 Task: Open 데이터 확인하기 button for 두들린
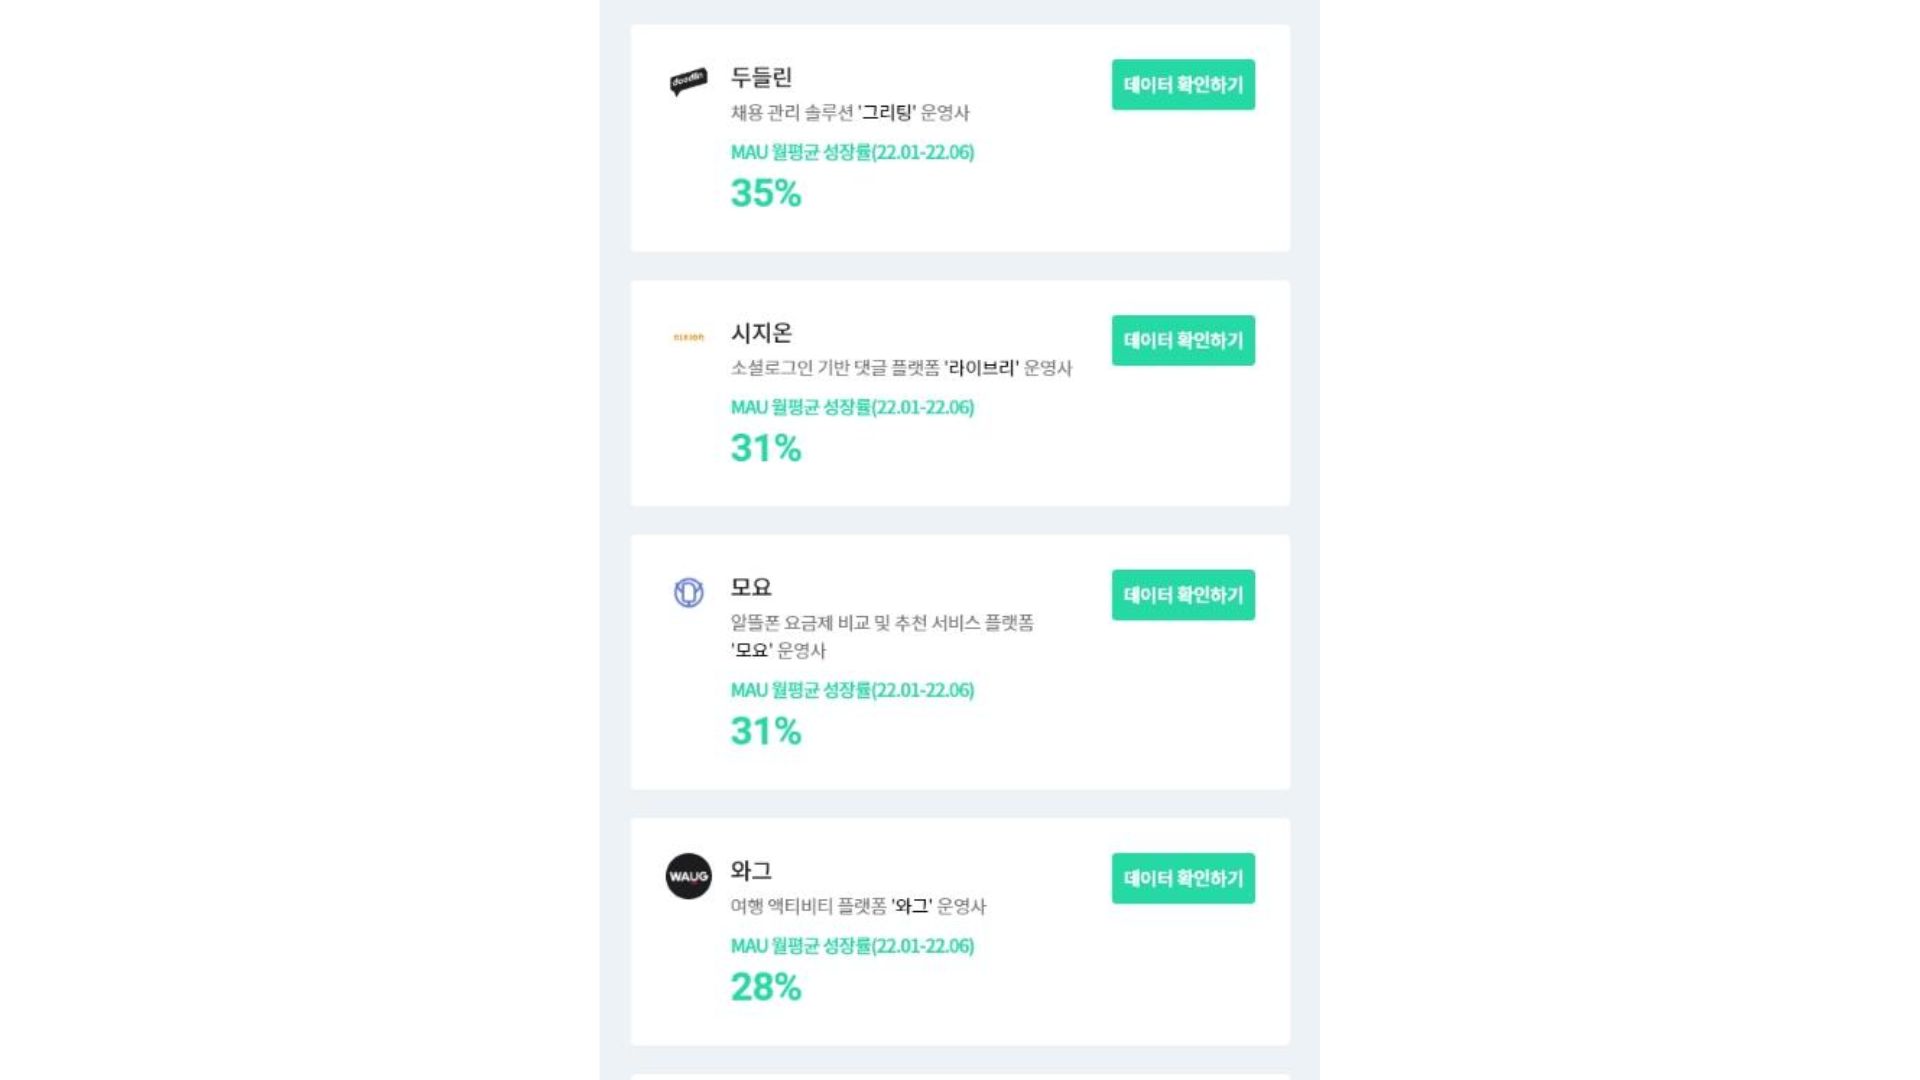click(x=1183, y=85)
